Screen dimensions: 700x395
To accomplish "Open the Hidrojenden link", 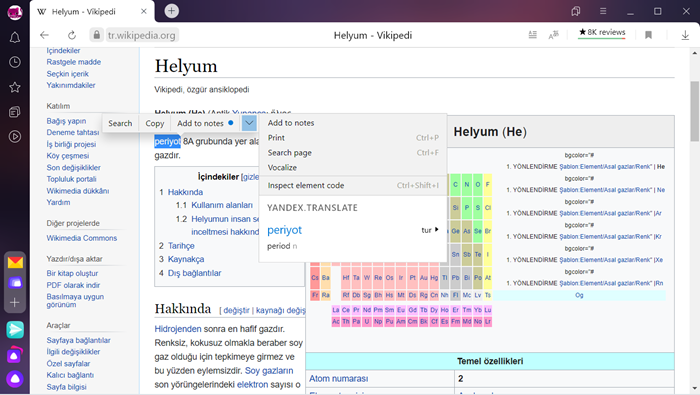I will (x=178, y=329).
